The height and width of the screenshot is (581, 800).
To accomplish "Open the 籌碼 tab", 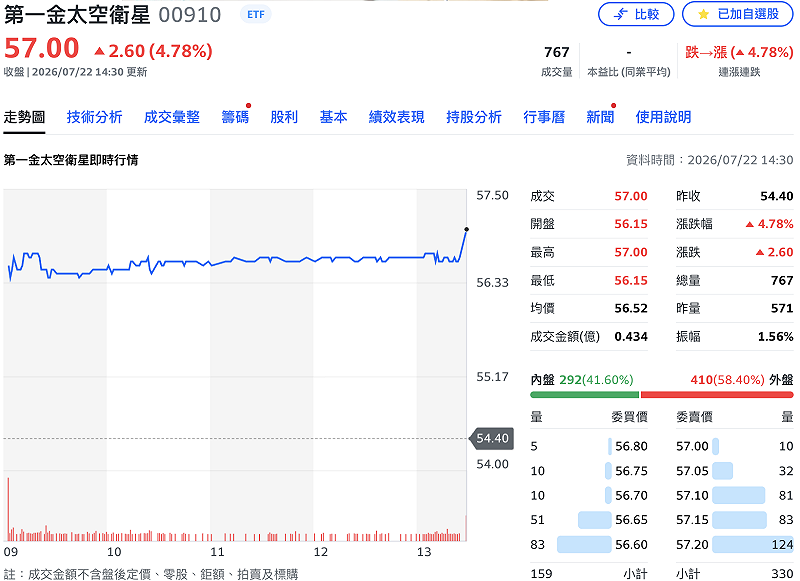I will pyautogui.click(x=235, y=117).
